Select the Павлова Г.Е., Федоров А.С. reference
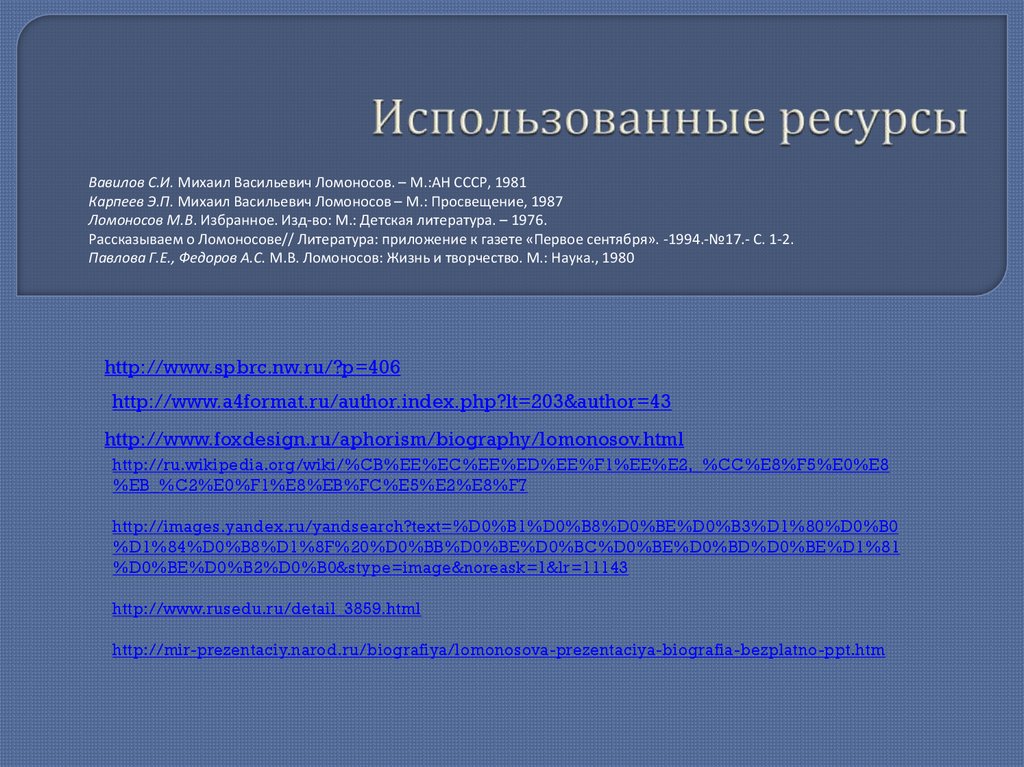1024x767 pixels. [x=361, y=258]
